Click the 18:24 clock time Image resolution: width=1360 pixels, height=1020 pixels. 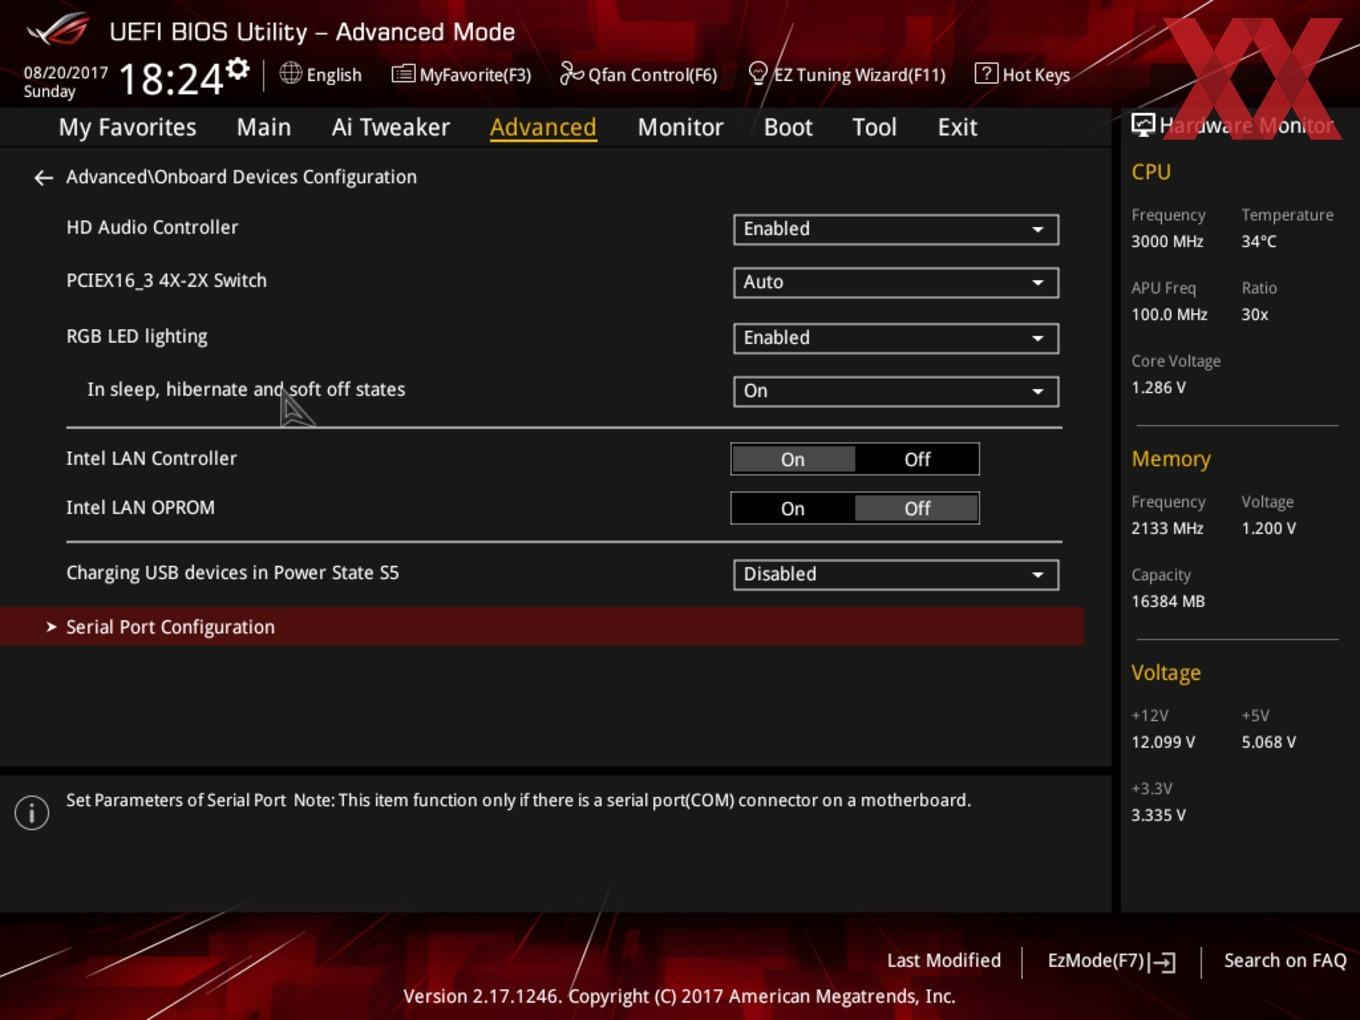coord(170,79)
